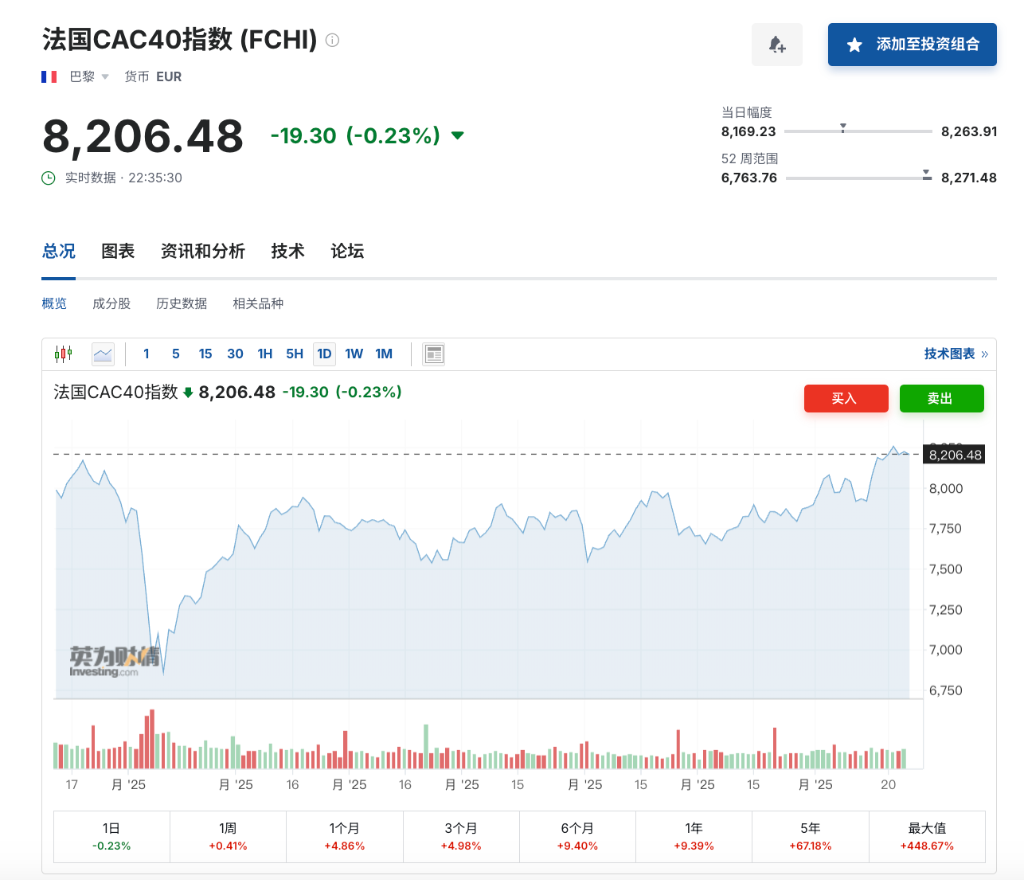Click the French flag icon

(49, 77)
